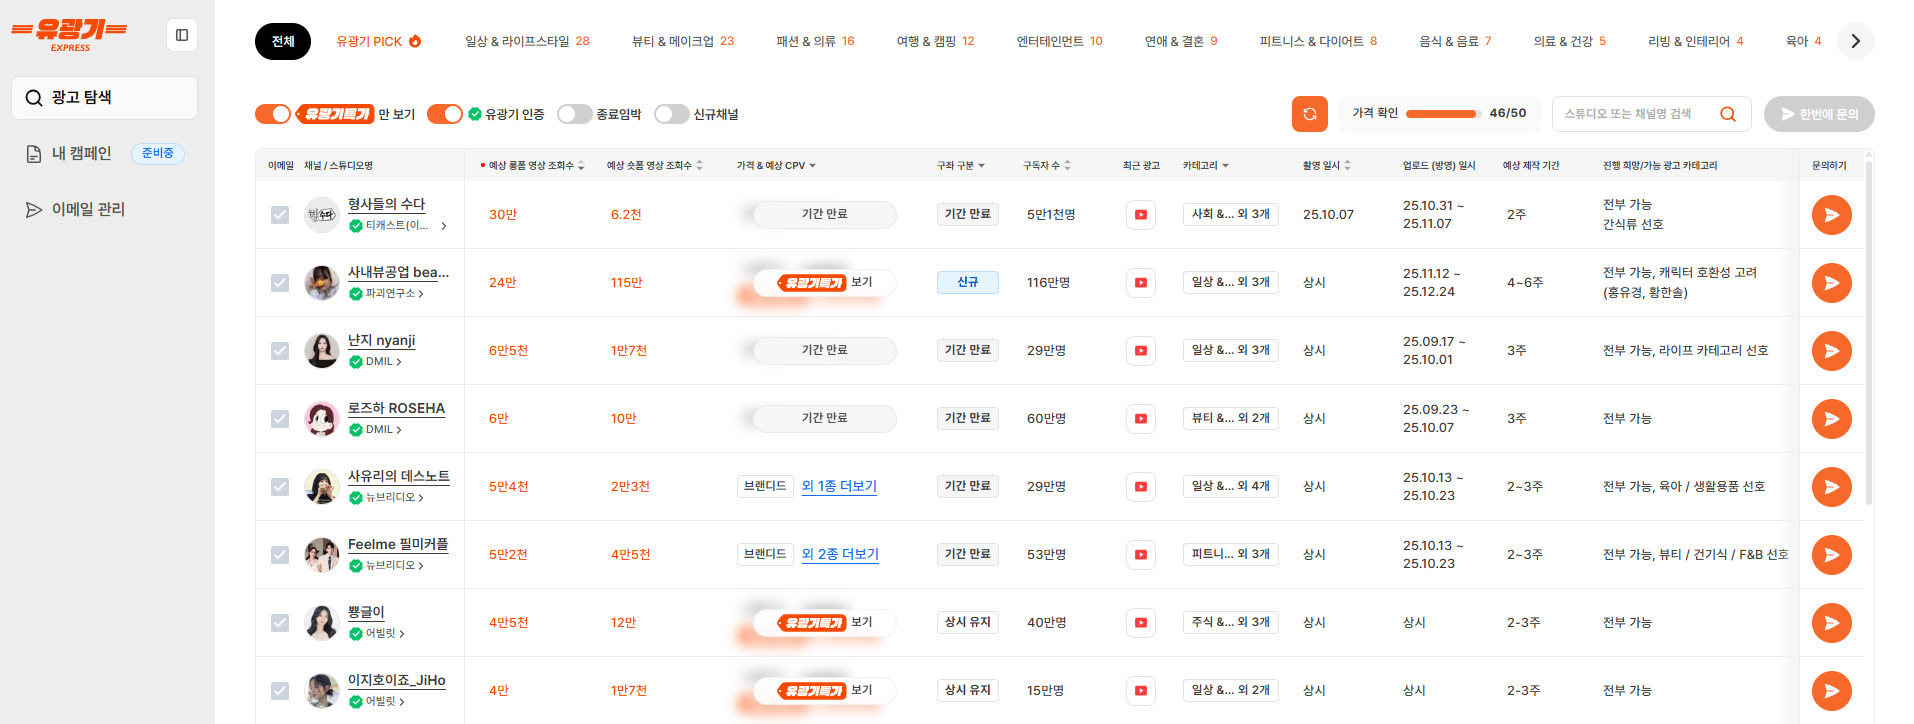
Task: Open 카테고리 column filter dropdown
Action: 1205,166
